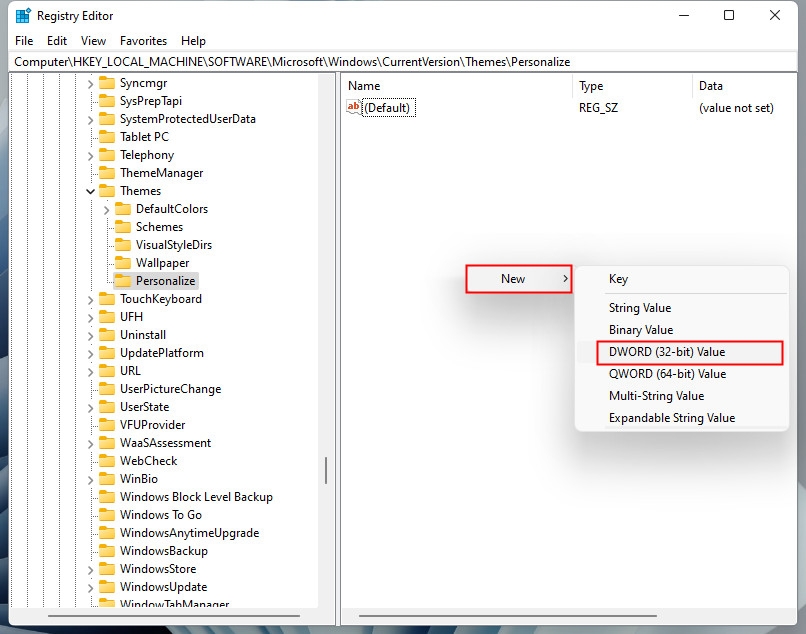Select the WindowsAnytimeUpgrade key
Screen dimensions: 806x634
tap(189, 533)
